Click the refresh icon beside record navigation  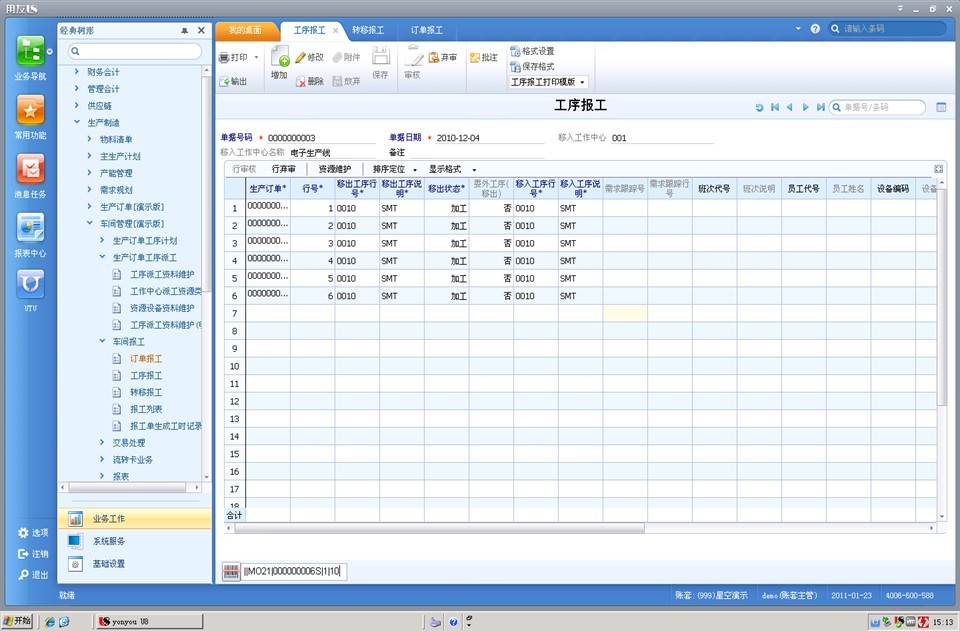click(759, 107)
